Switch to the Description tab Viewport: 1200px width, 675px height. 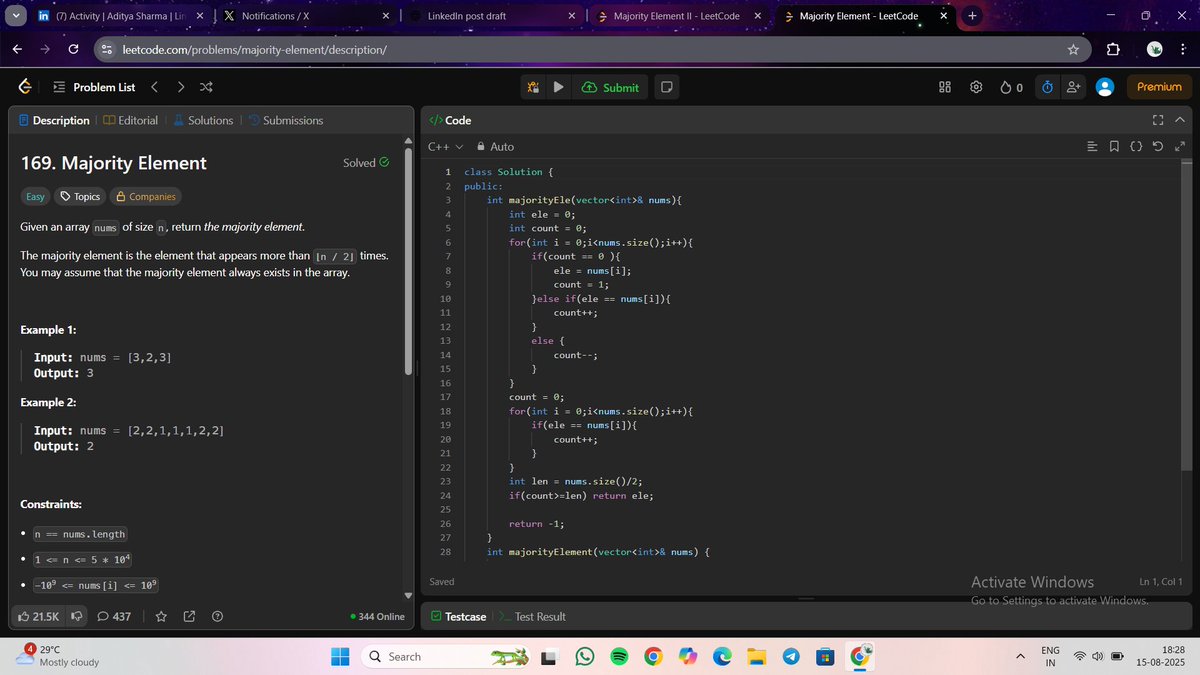55,120
